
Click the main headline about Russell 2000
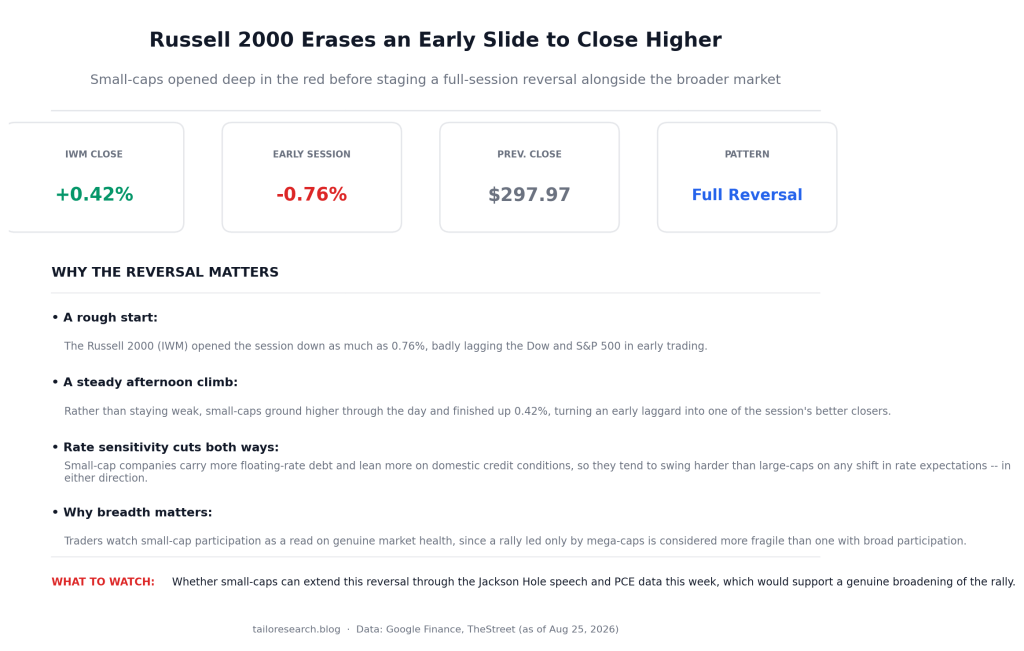pyautogui.click(x=436, y=40)
